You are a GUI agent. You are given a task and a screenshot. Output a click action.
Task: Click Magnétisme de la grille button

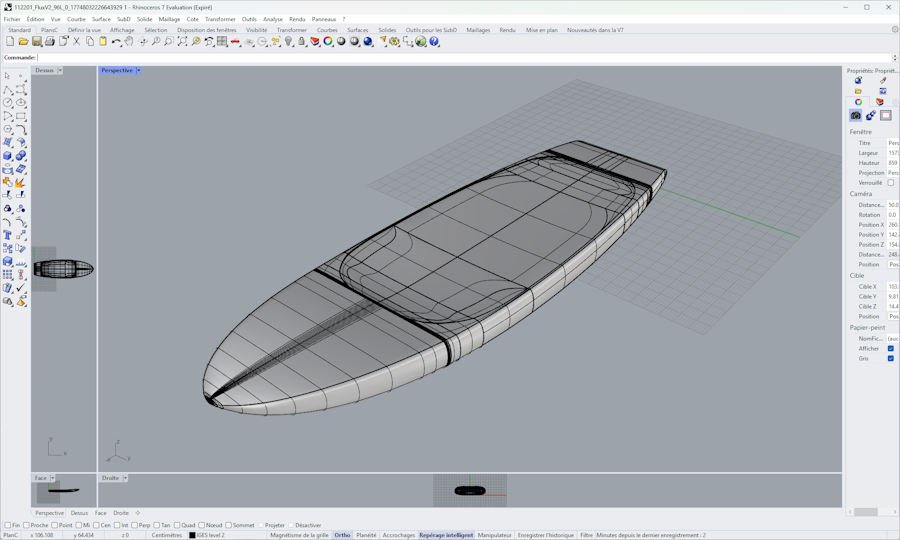299,535
